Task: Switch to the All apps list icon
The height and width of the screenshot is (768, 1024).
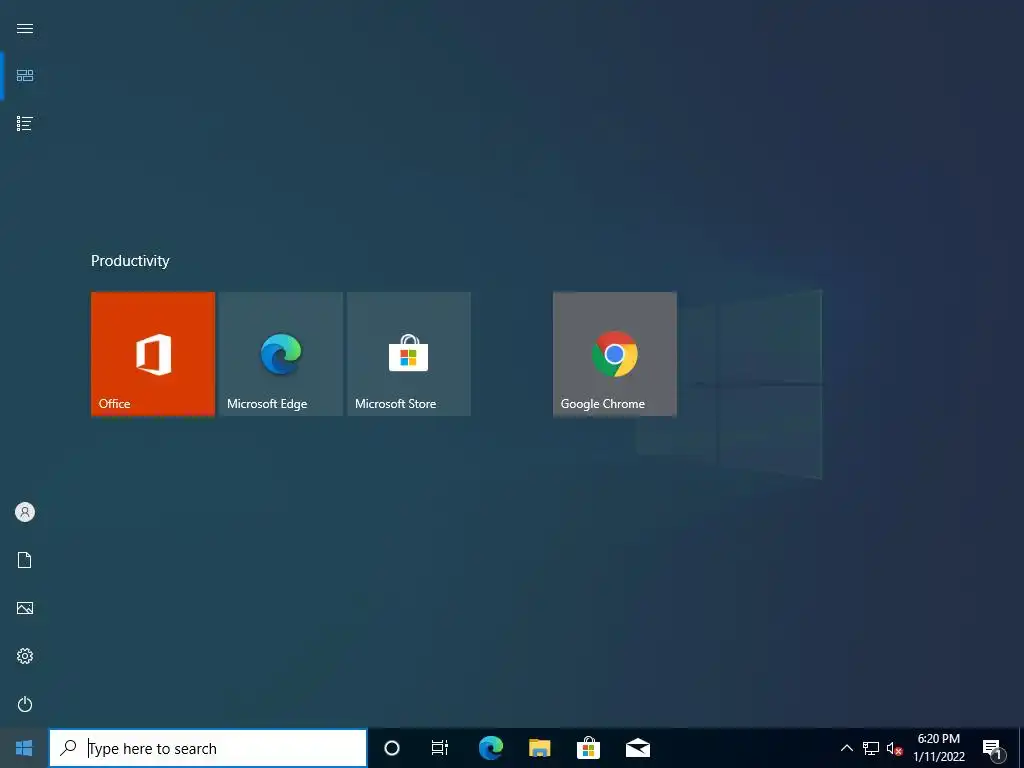Action: (x=25, y=123)
